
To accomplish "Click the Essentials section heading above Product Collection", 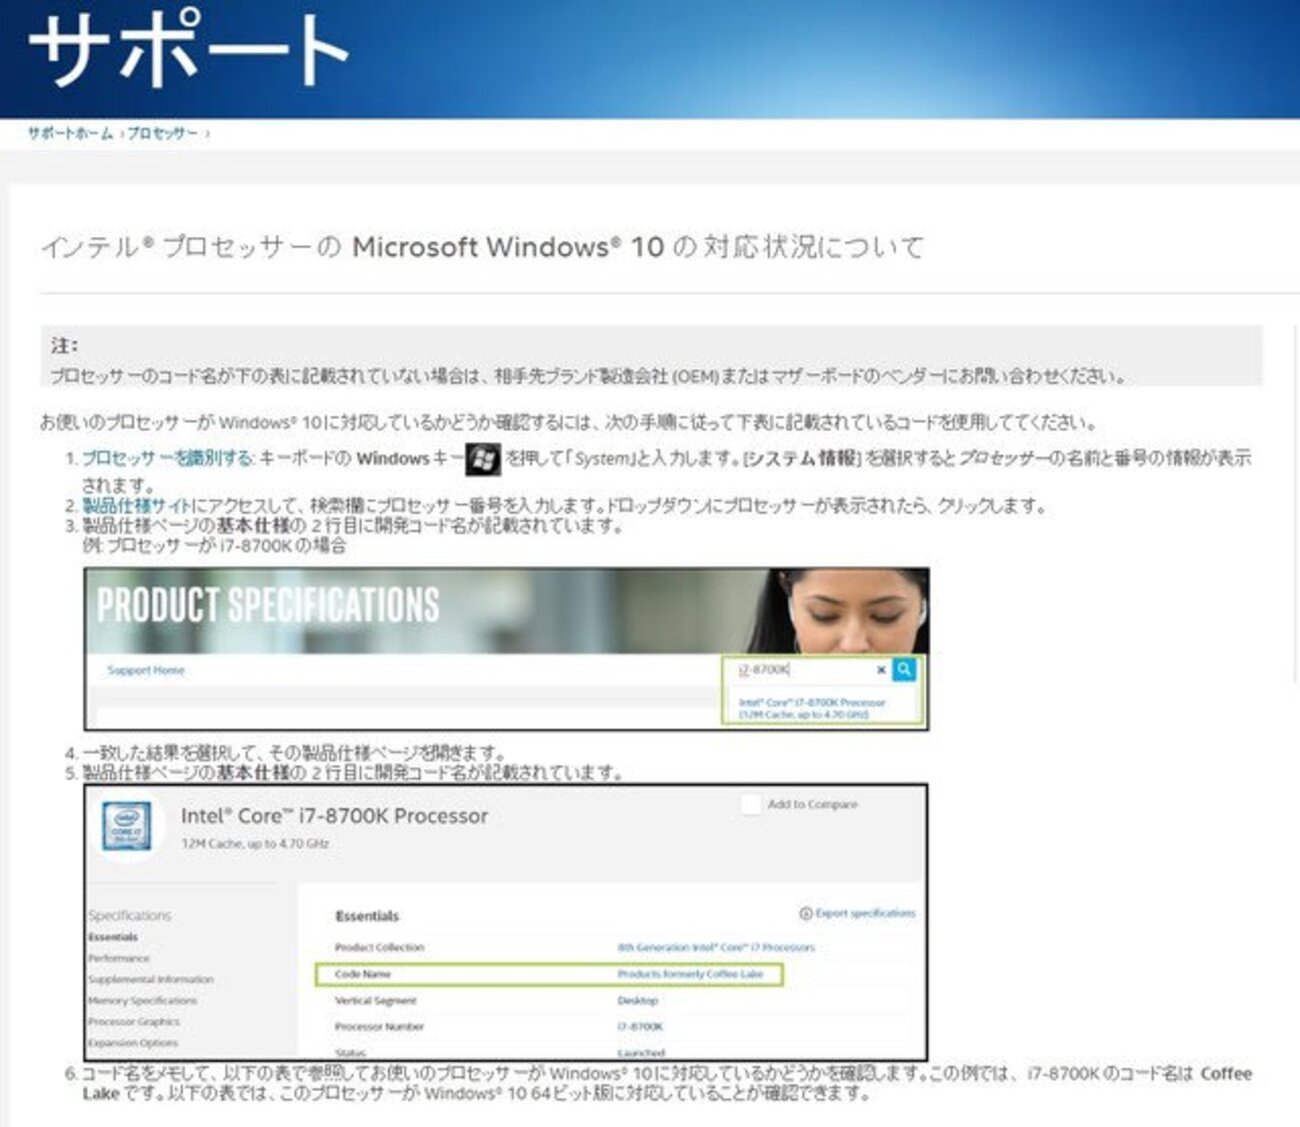I will click(x=367, y=916).
